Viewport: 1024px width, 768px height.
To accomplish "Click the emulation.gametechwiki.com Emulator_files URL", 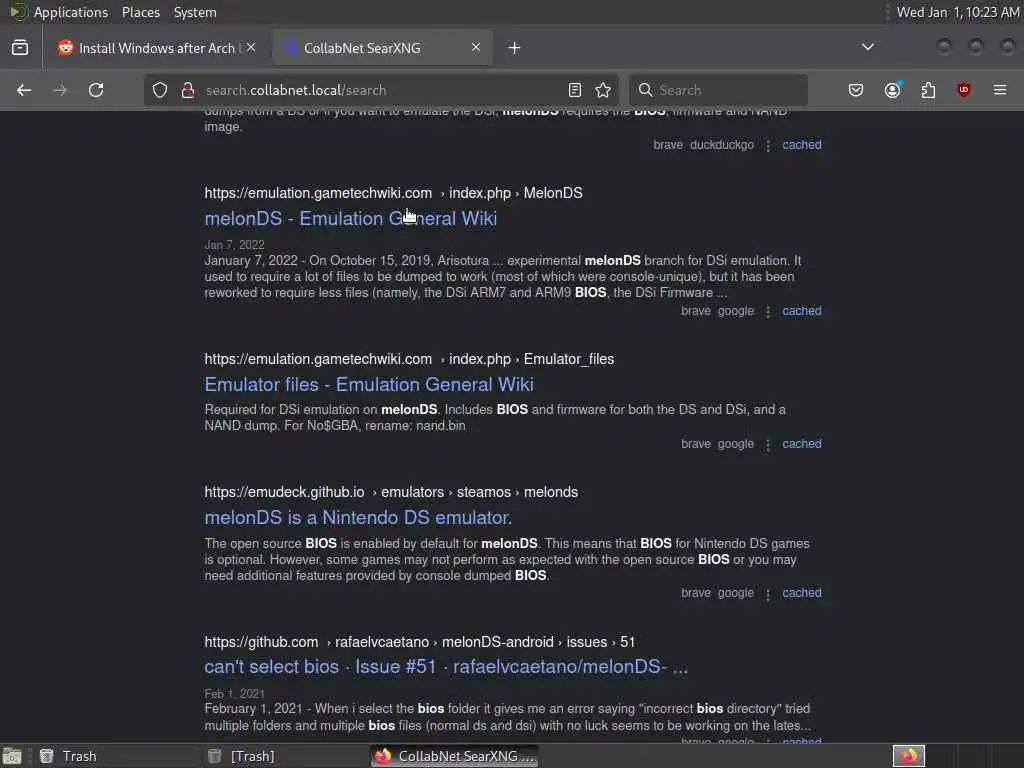I will tap(409, 359).
